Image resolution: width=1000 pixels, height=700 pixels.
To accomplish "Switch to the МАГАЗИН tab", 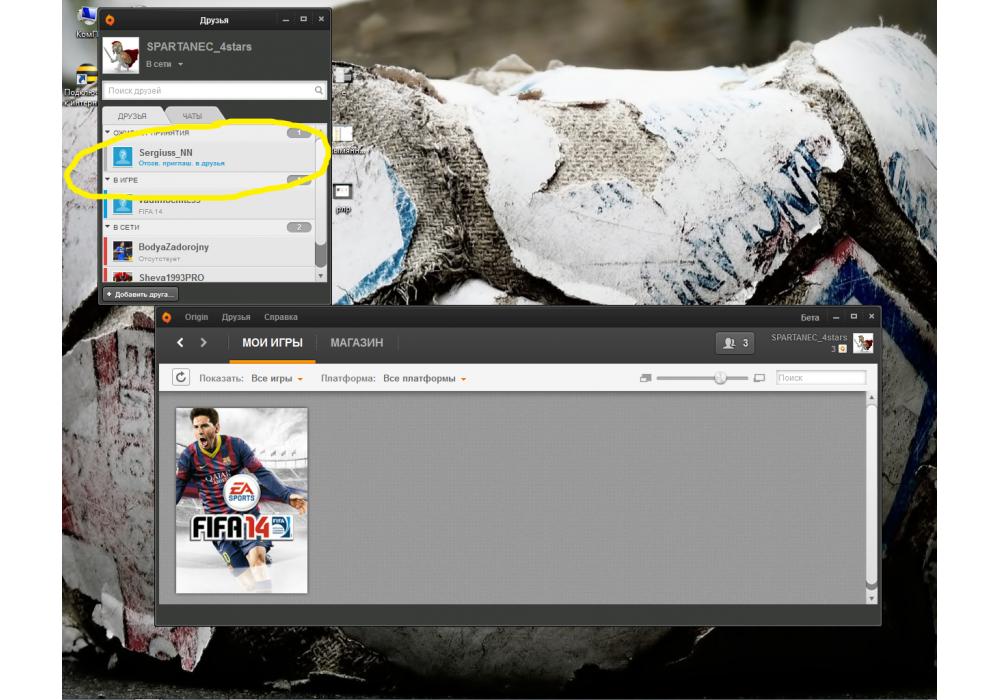I will [x=357, y=343].
